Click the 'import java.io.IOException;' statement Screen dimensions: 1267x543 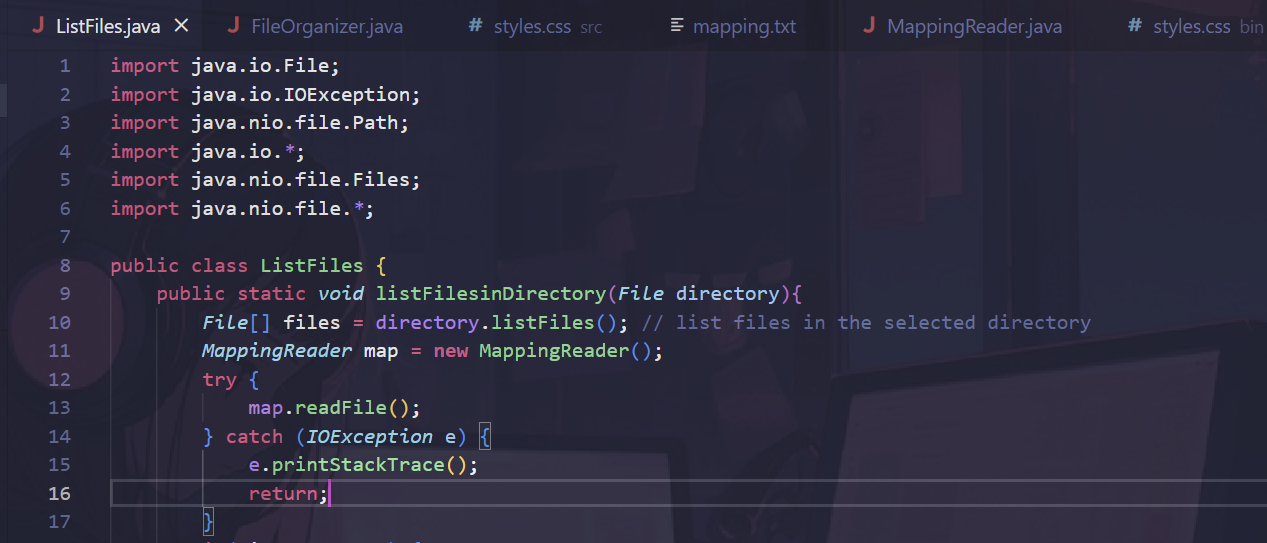pos(266,95)
